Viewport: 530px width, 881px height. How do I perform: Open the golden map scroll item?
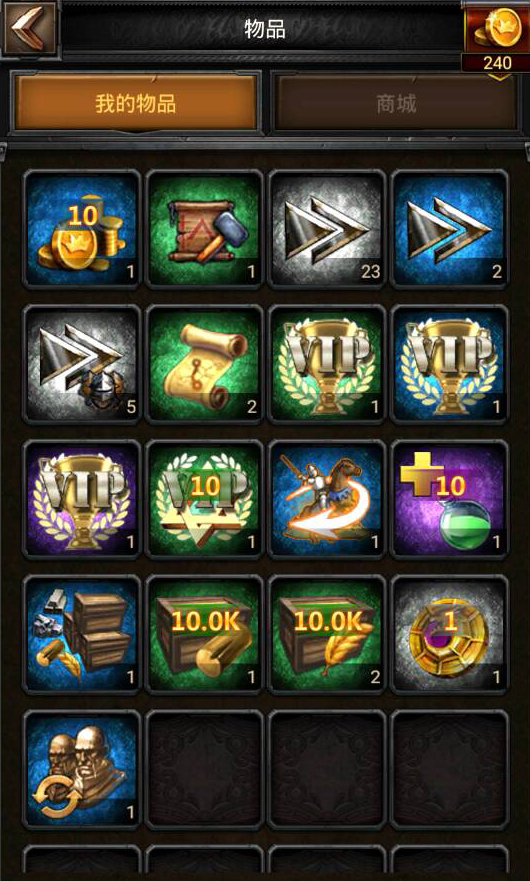(x=204, y=364)
